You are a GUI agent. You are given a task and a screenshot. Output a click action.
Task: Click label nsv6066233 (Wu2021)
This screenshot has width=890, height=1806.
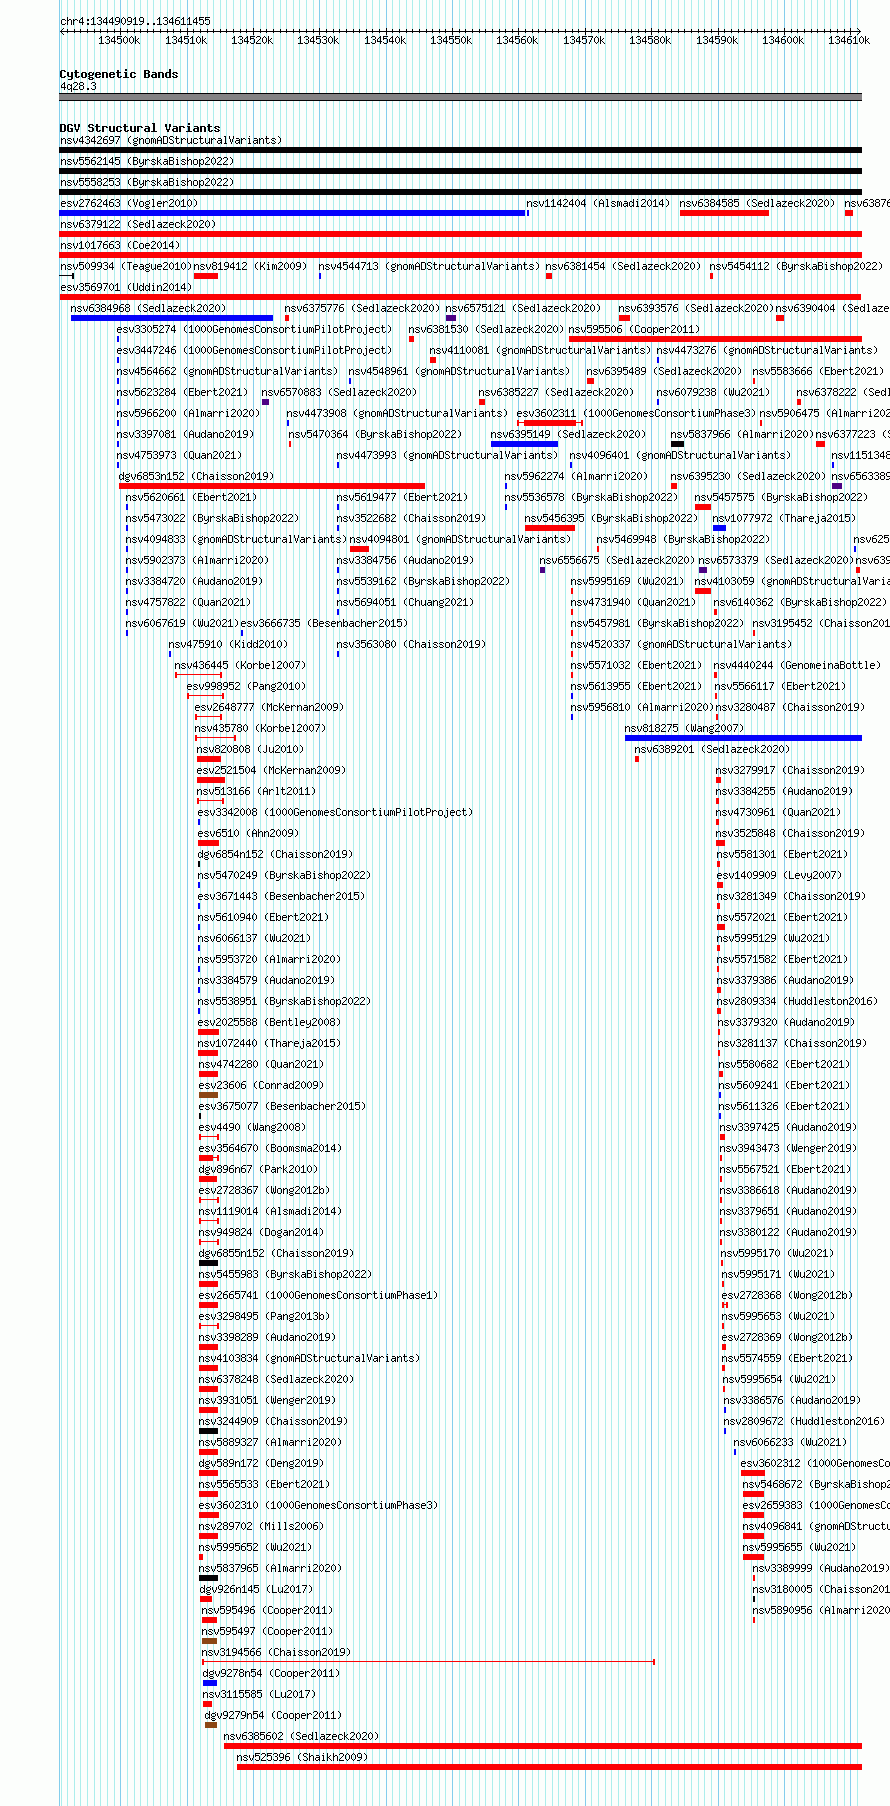tap(791, 1442)
